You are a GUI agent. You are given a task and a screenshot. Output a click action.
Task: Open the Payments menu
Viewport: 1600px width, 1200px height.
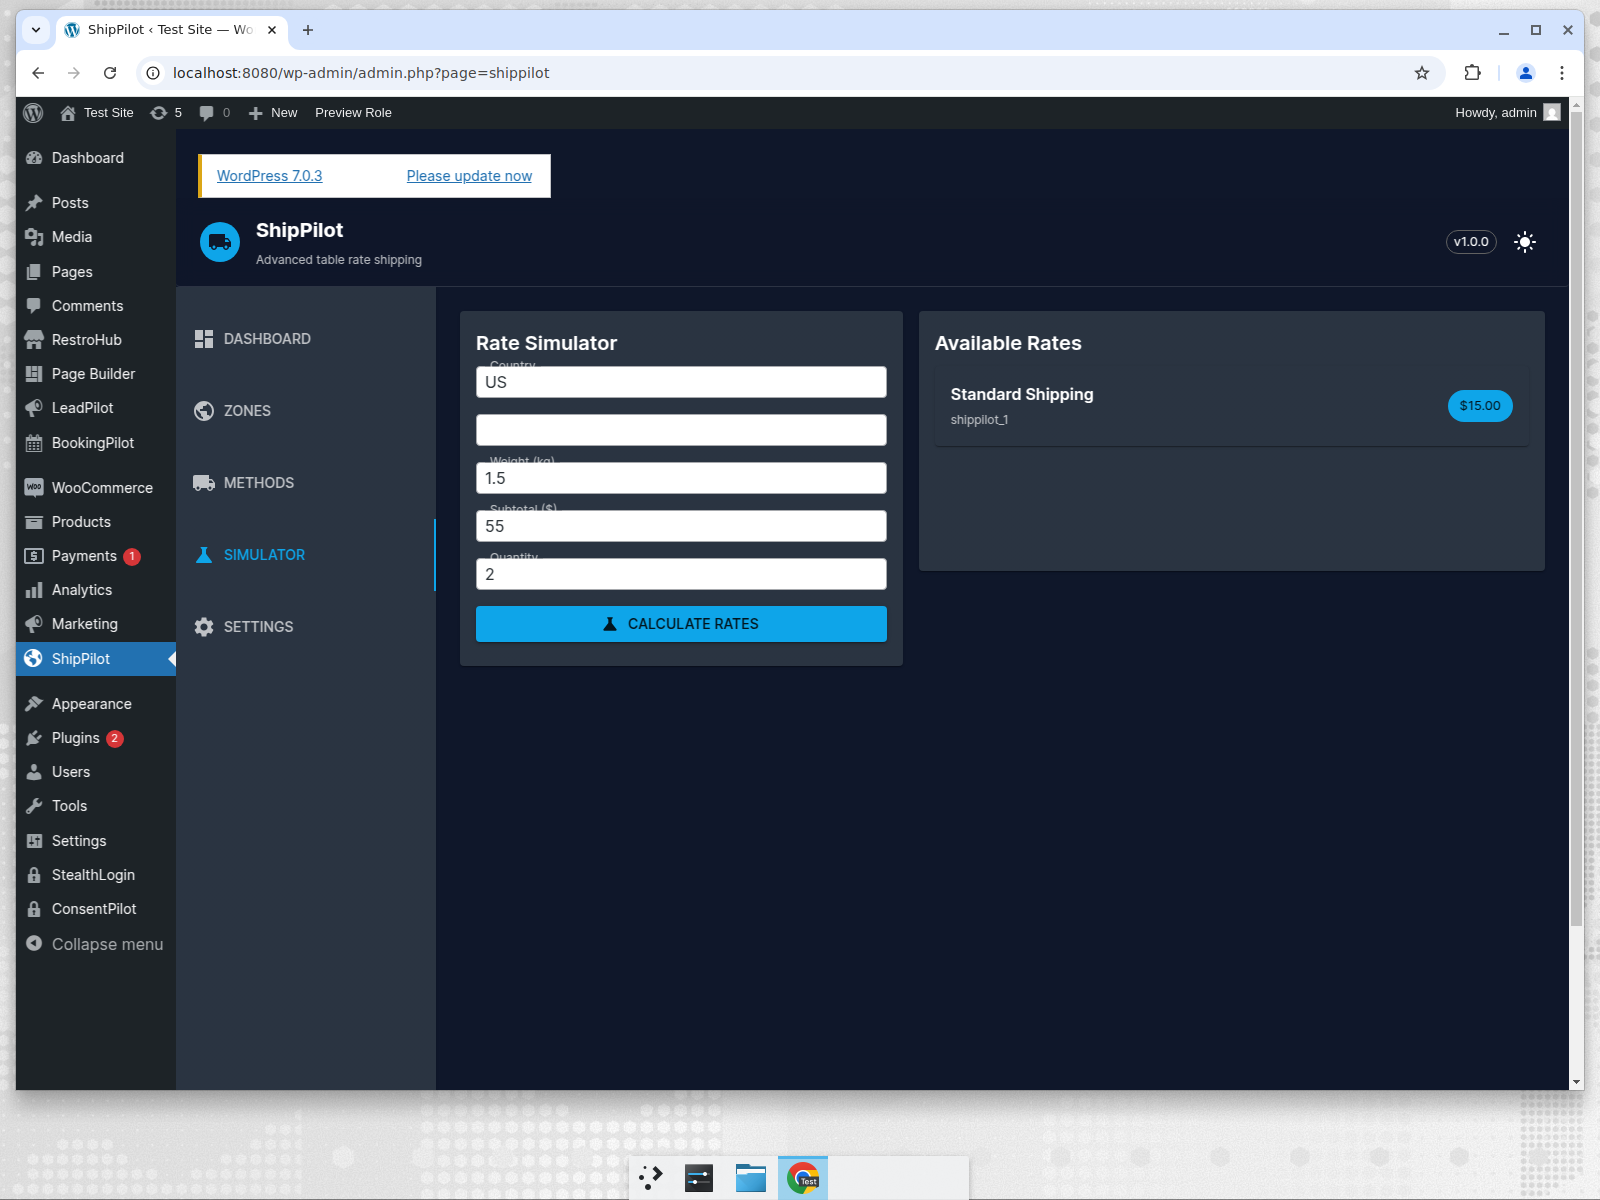pos(96,556)
